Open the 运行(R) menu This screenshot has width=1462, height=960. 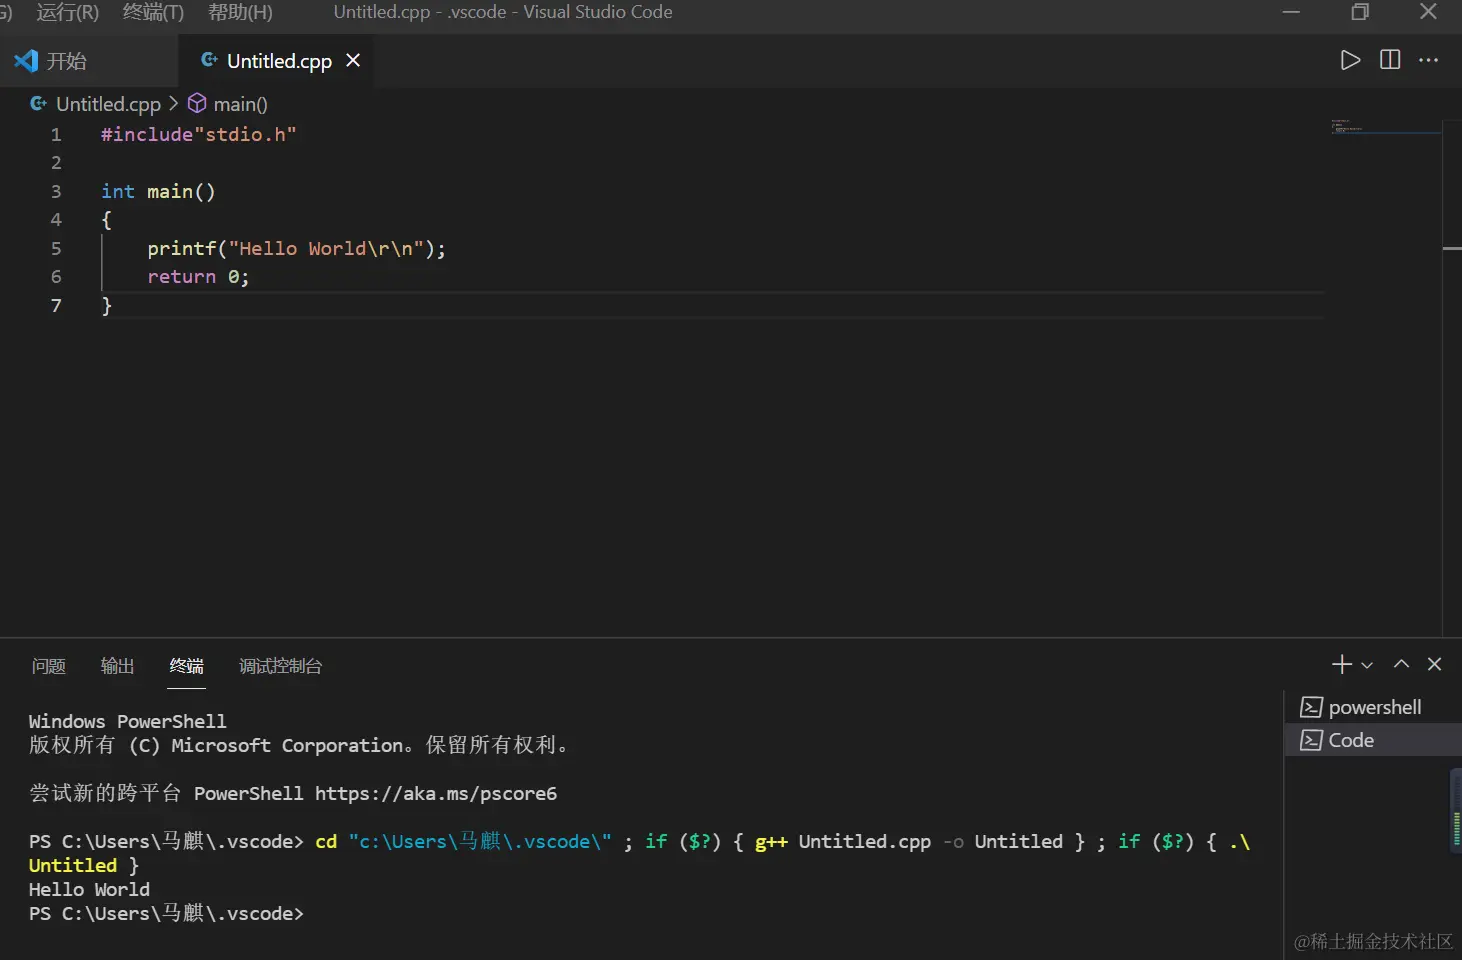point(68,12)
